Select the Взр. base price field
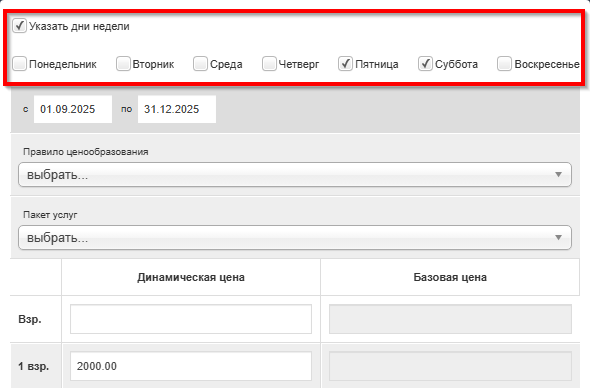The image size is (590, 388). tap(450, 319)
